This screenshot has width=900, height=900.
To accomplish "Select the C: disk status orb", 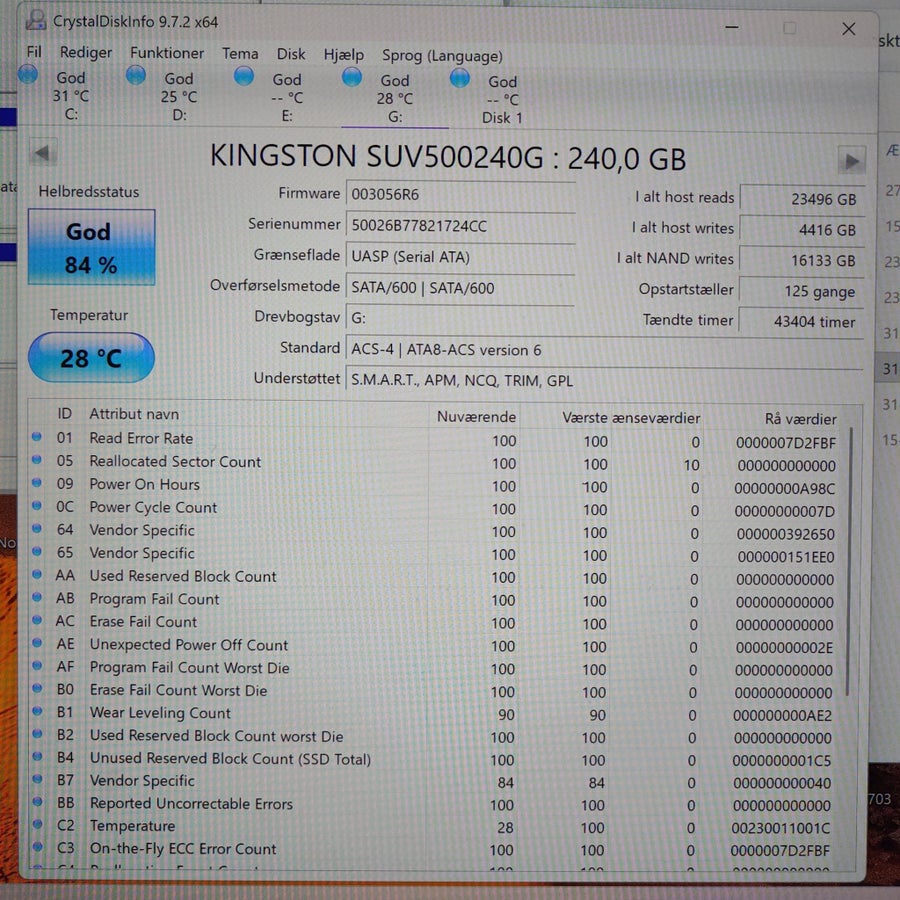I will pyautogui.click(x=28, y=74).
